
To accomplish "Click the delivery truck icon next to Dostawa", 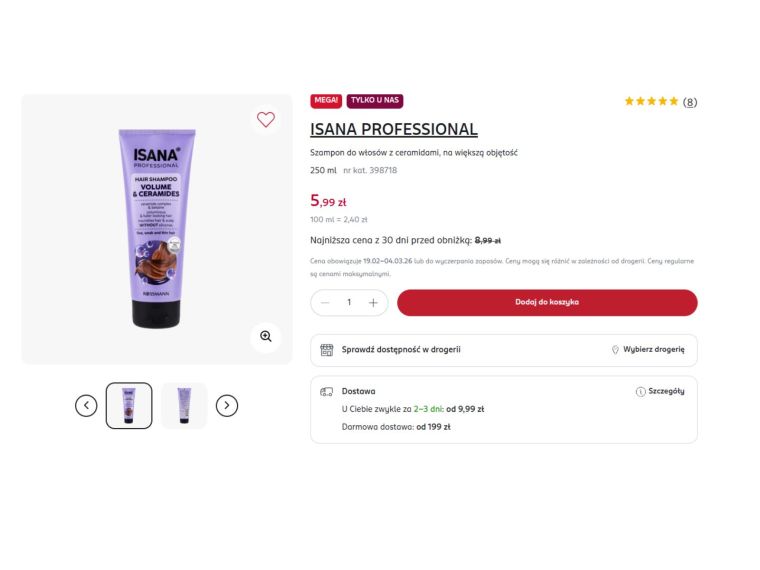I will [x=327, y=392].
